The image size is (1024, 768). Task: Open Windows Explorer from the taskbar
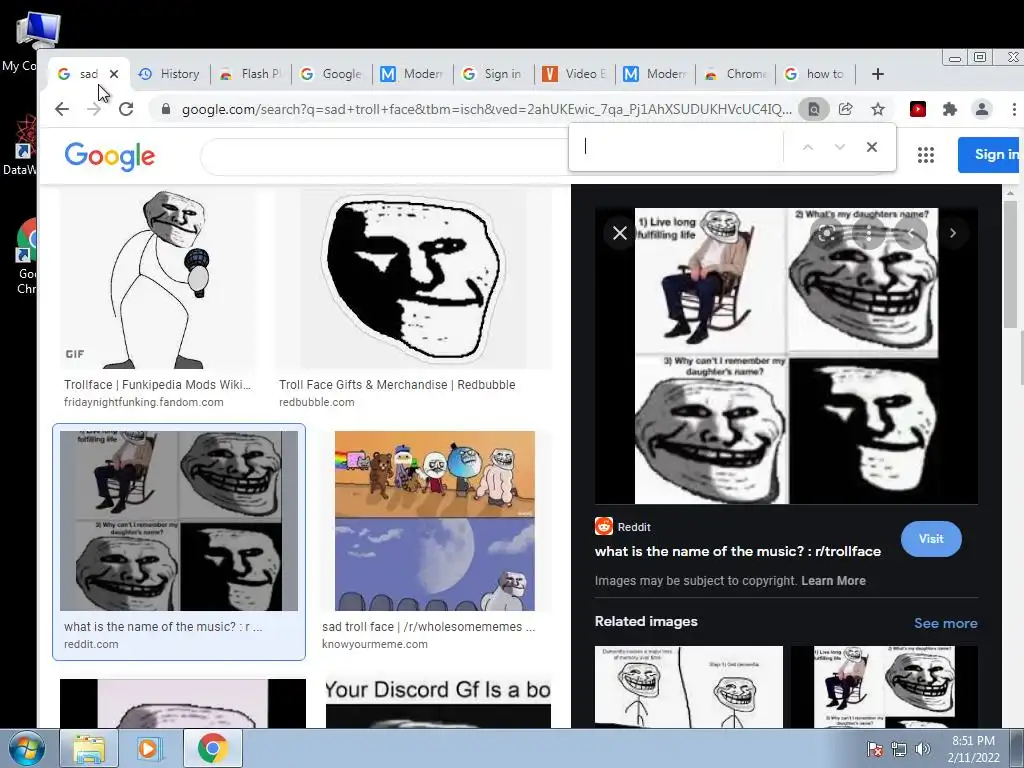coord(89,748)
